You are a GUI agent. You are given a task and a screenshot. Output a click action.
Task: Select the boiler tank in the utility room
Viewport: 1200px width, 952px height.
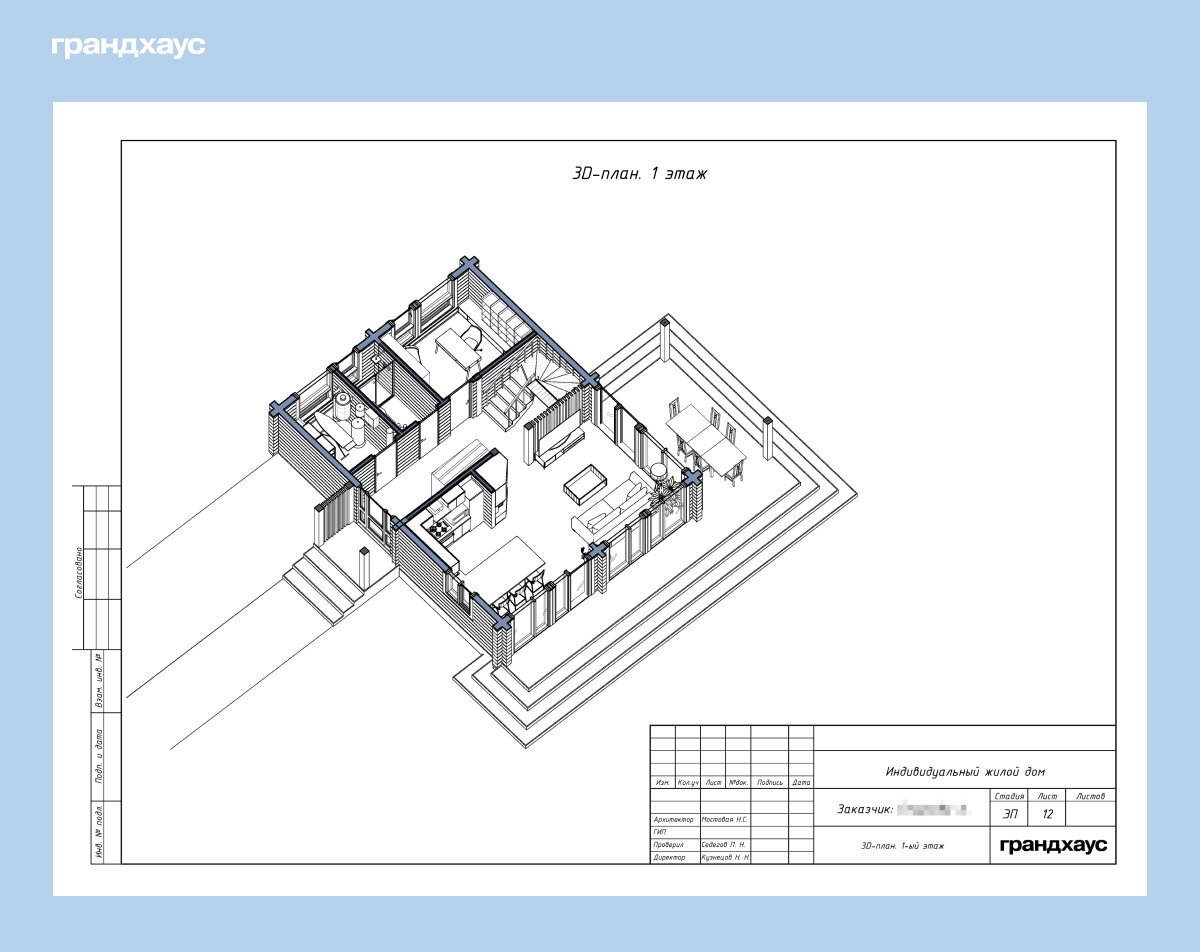(x=345, y=410)
